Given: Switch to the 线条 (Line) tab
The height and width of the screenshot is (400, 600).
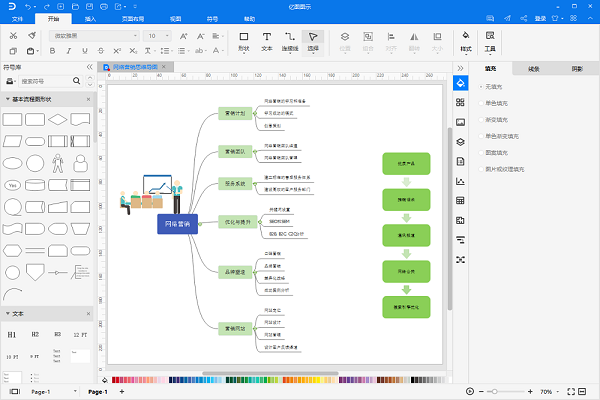Looking at the screenshot, I should coord(533,69).
